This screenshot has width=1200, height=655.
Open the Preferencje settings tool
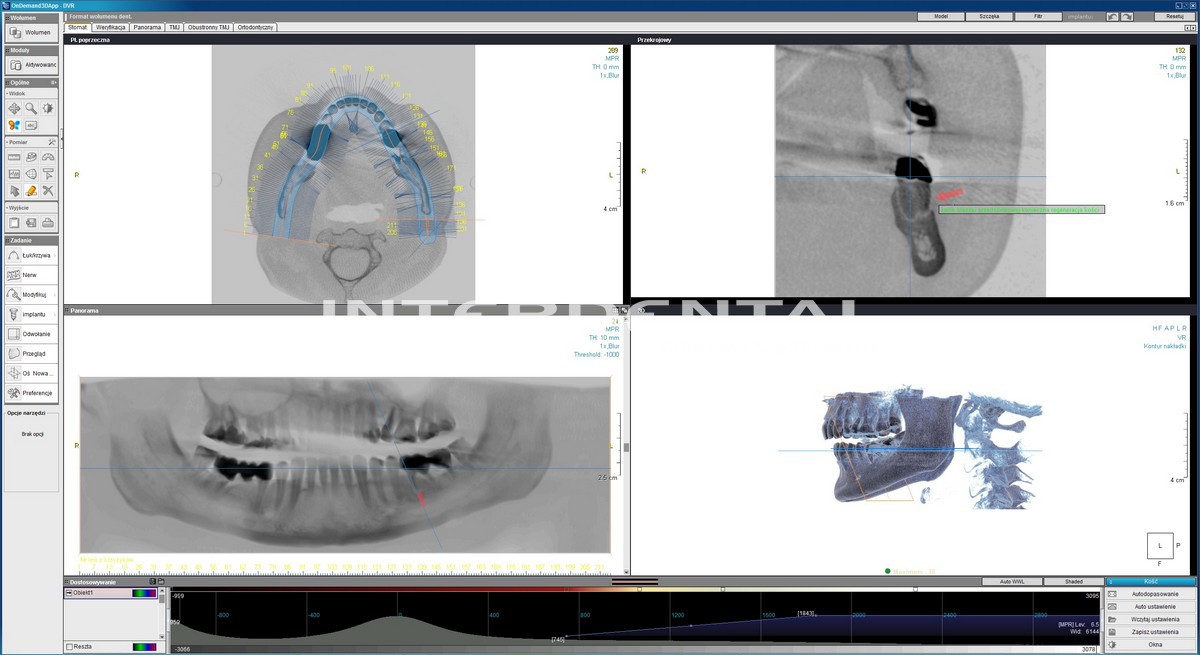(14, 393)
